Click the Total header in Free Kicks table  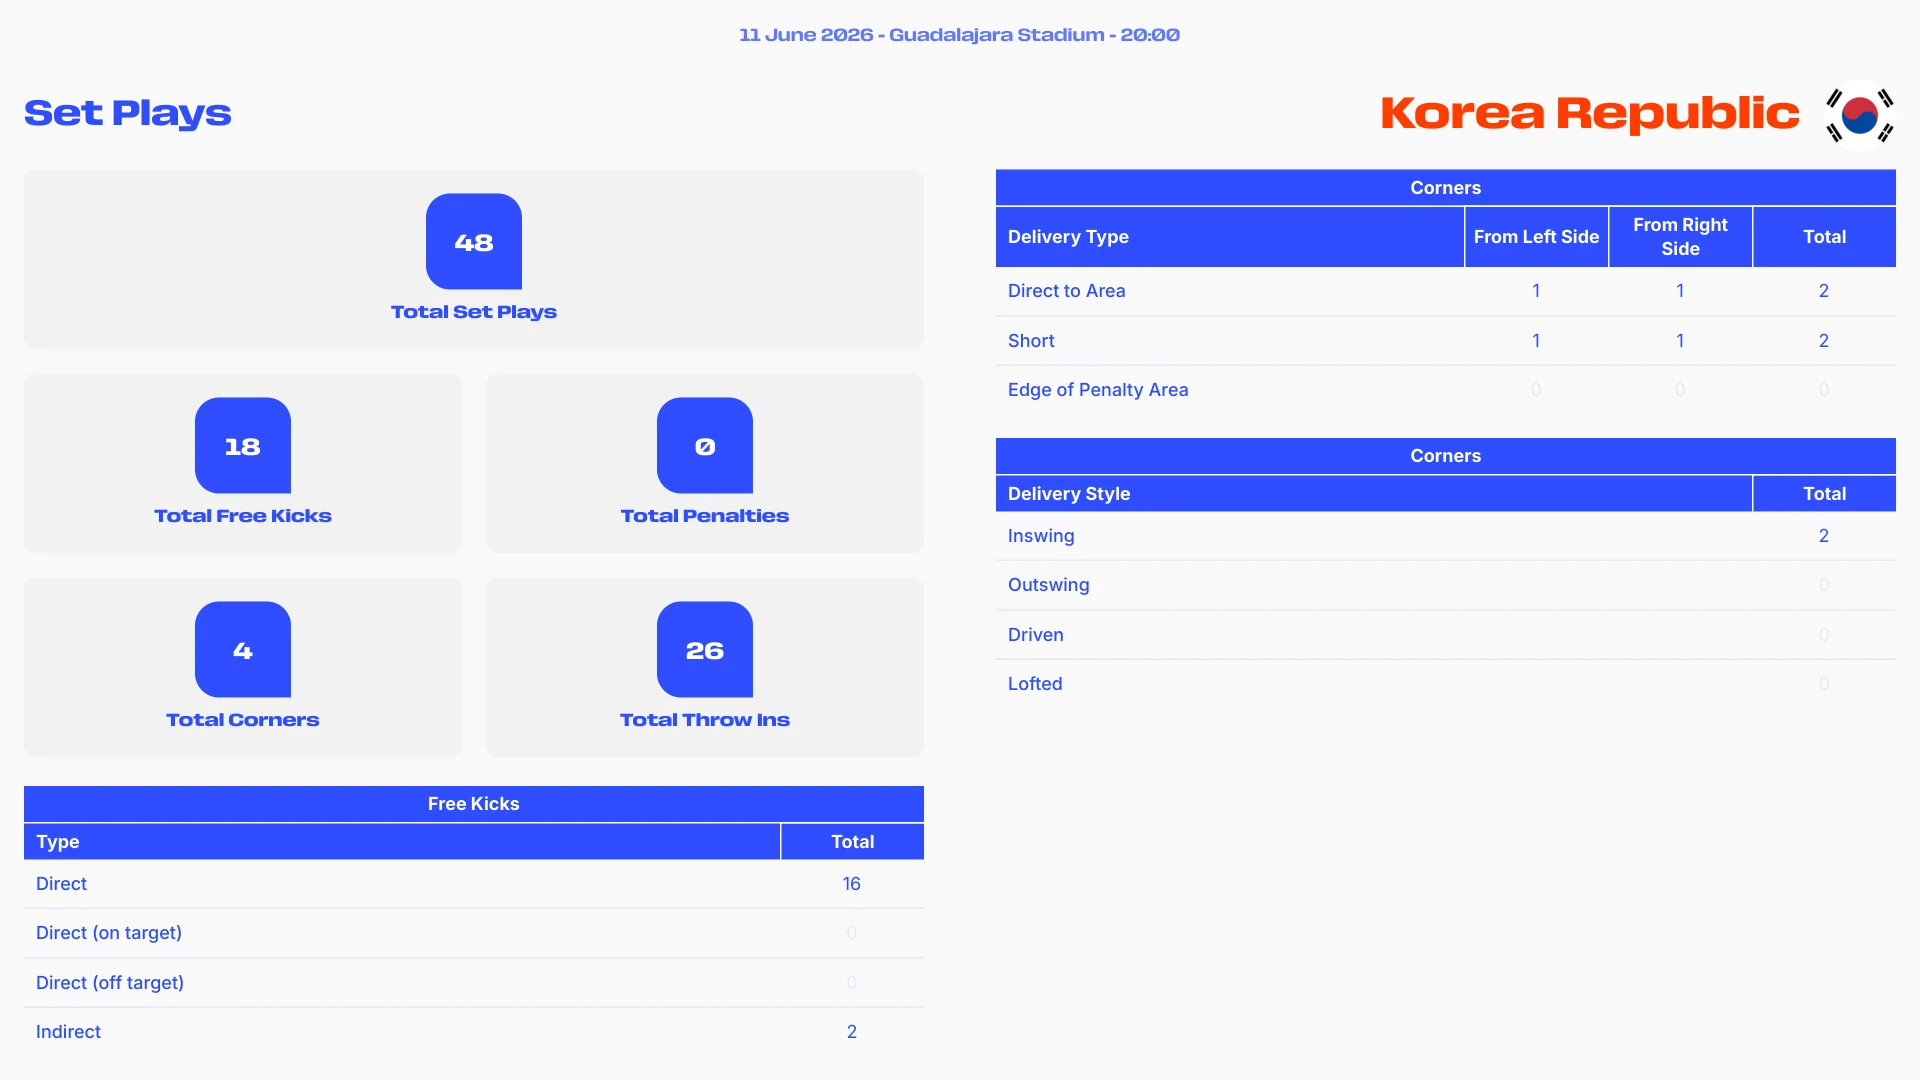[853, 842]
